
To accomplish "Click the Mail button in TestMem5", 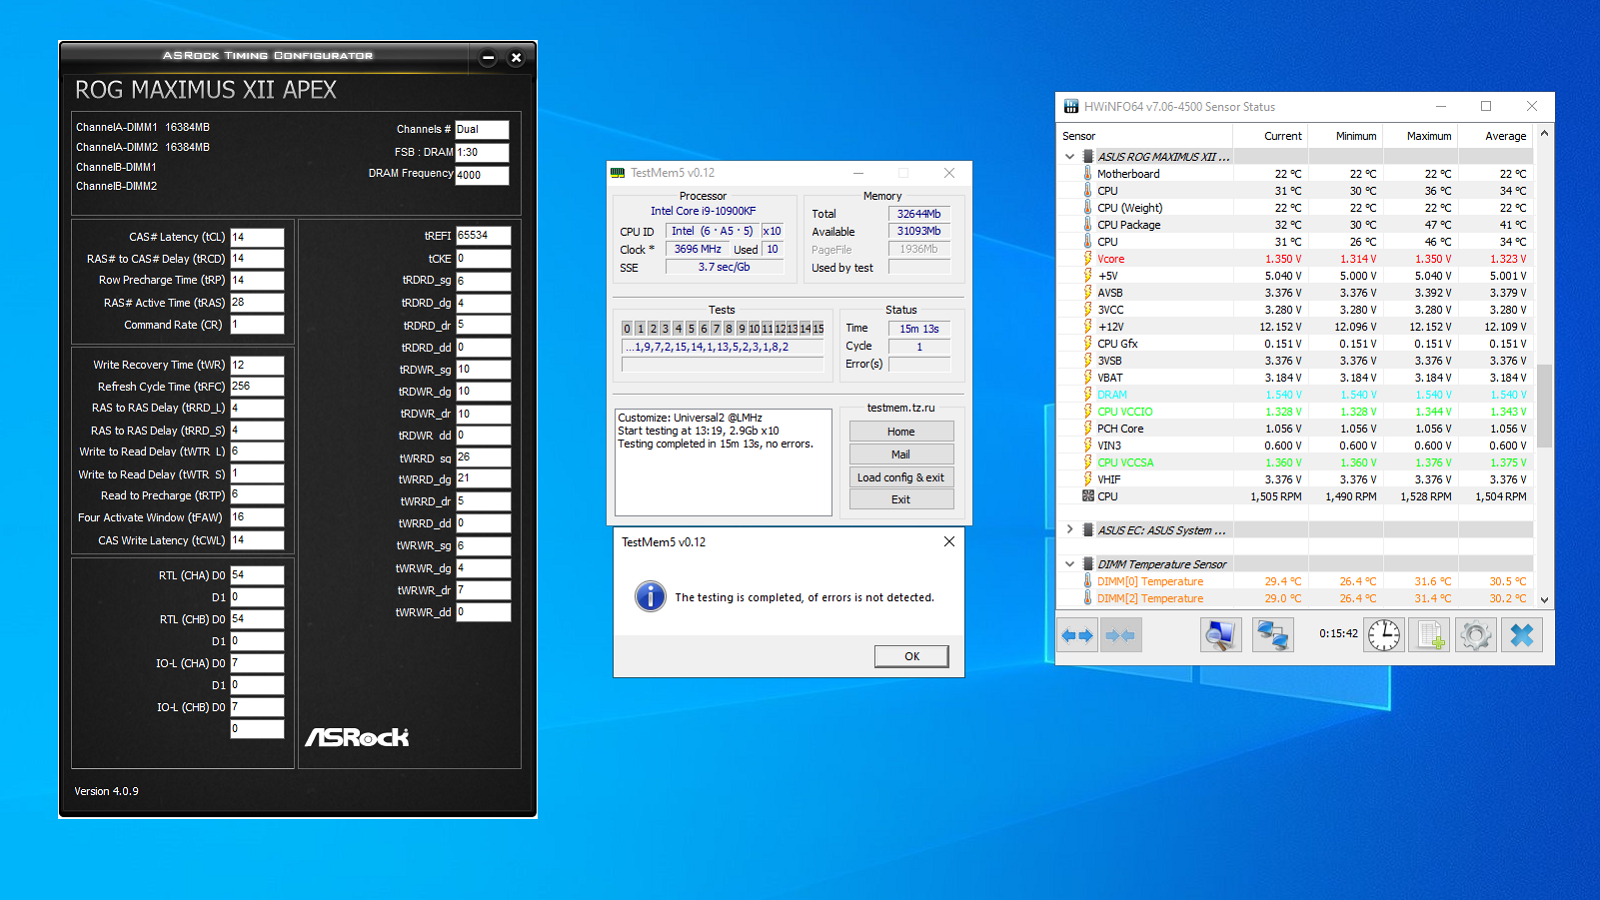I will click(901, 454).
